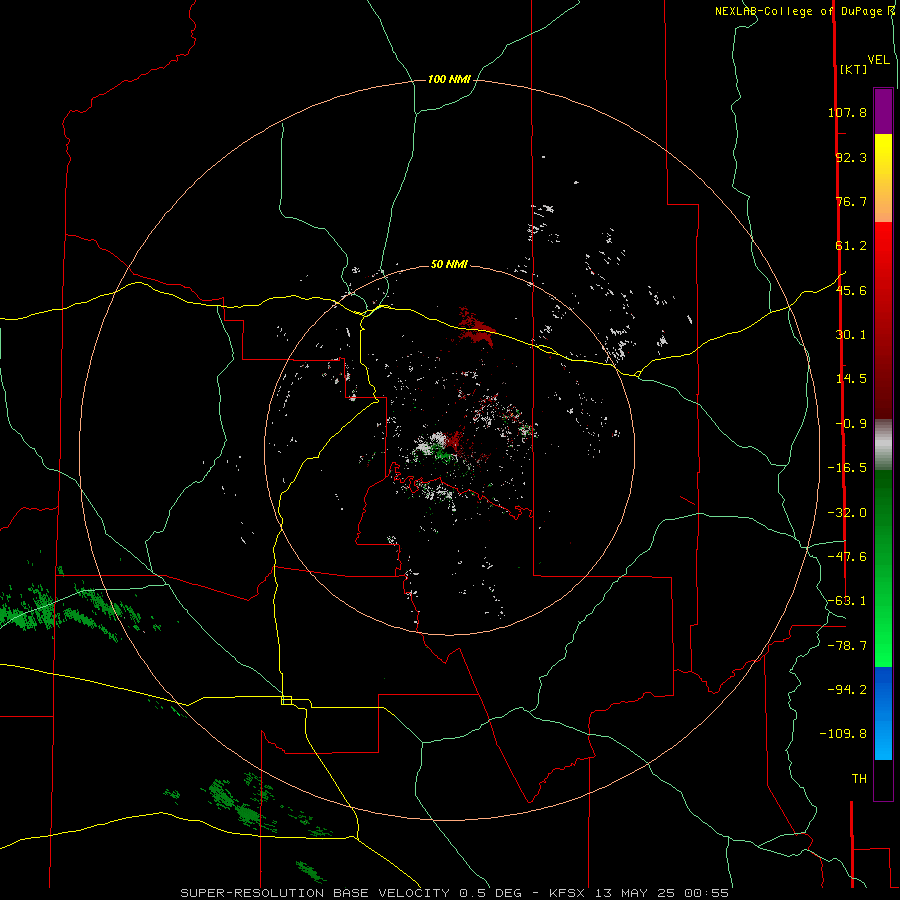Click the -78.7 scale value
The height and width of the screenshot is (900, 900).
pyautogui.click(x=847, y=646)
